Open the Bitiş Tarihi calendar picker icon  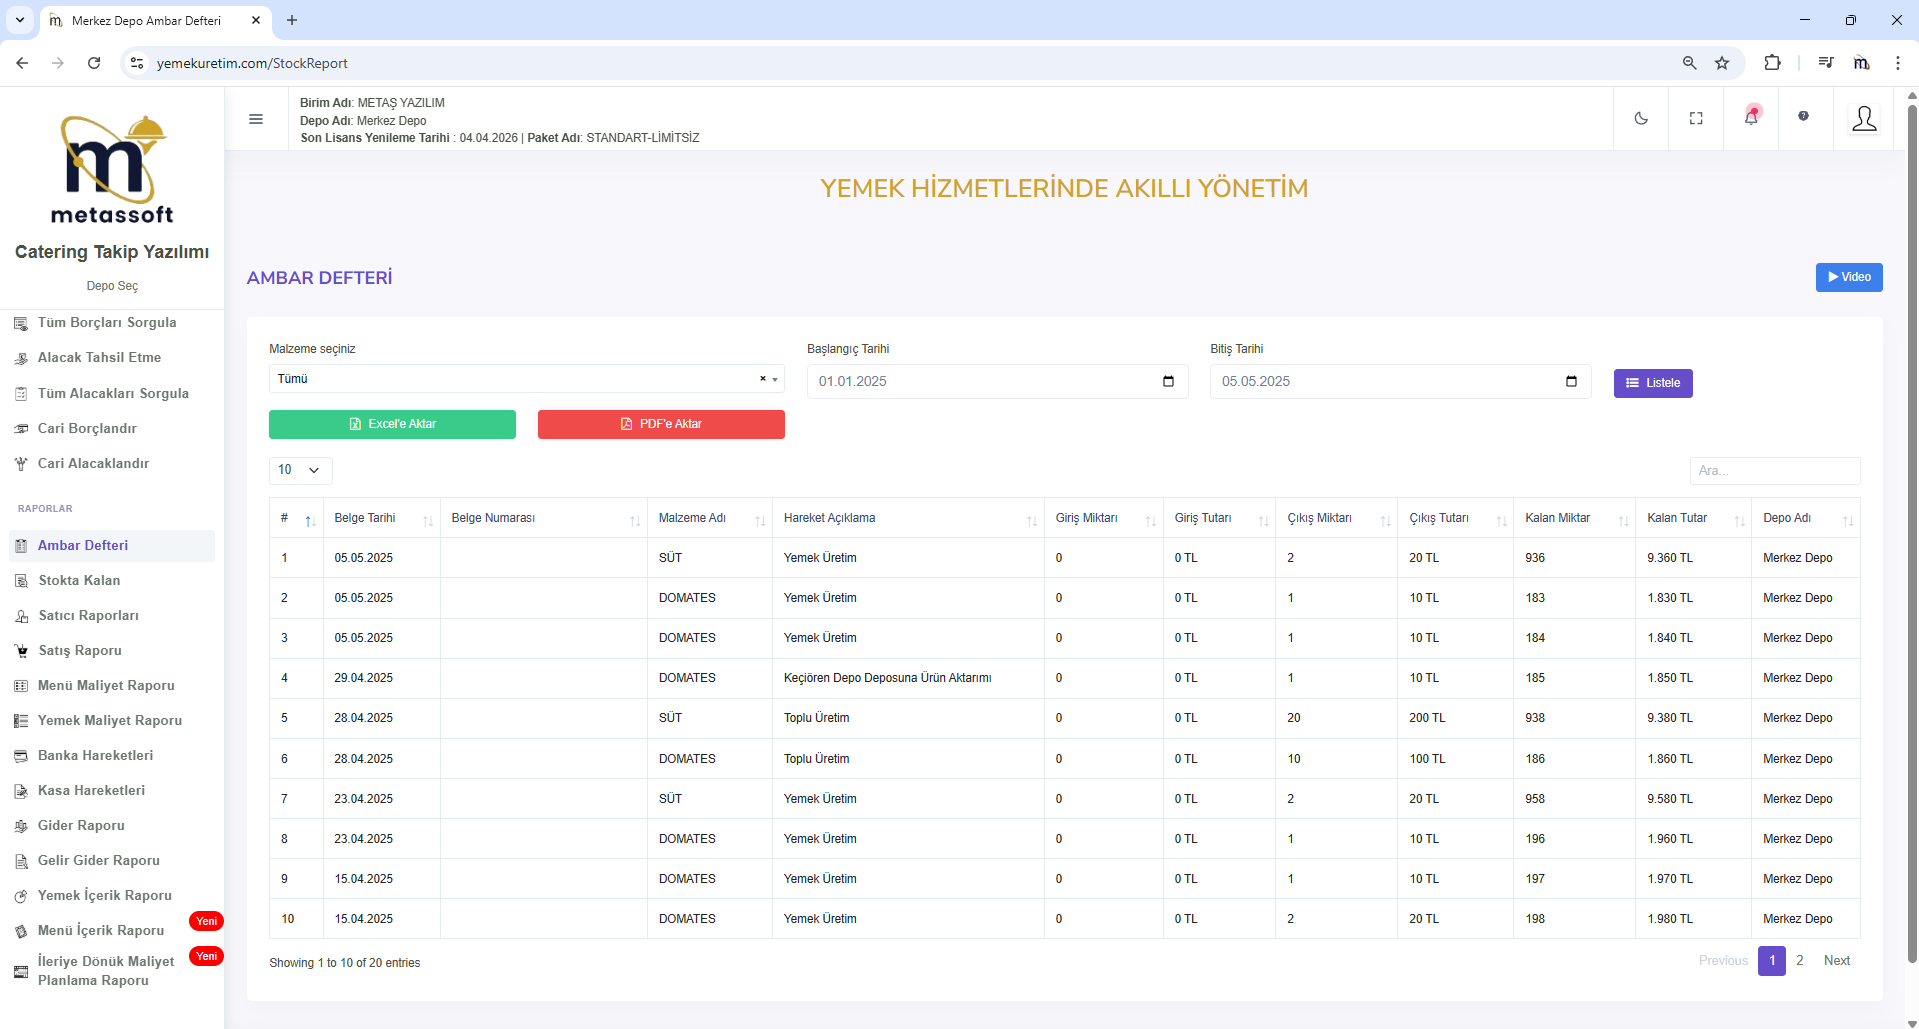point(1571,381)
